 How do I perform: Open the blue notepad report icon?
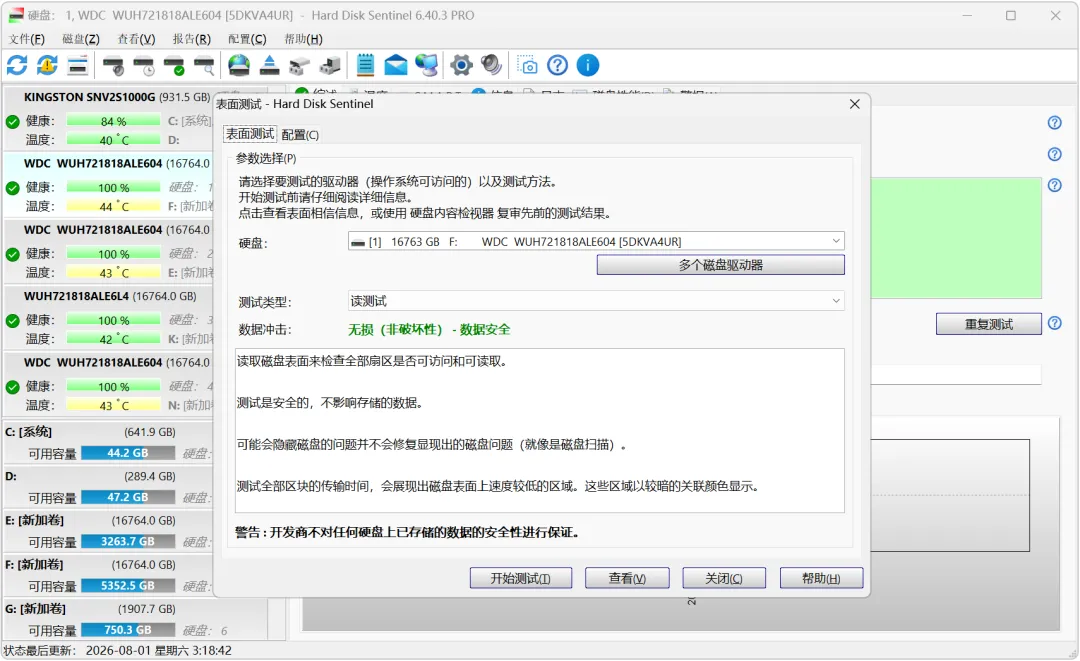366,65
